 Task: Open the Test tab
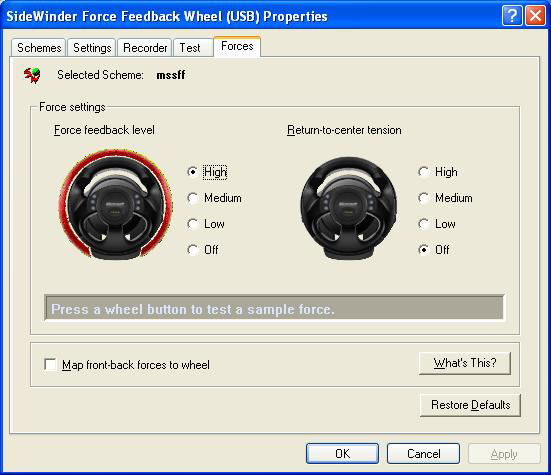click(x=190, y=48)
